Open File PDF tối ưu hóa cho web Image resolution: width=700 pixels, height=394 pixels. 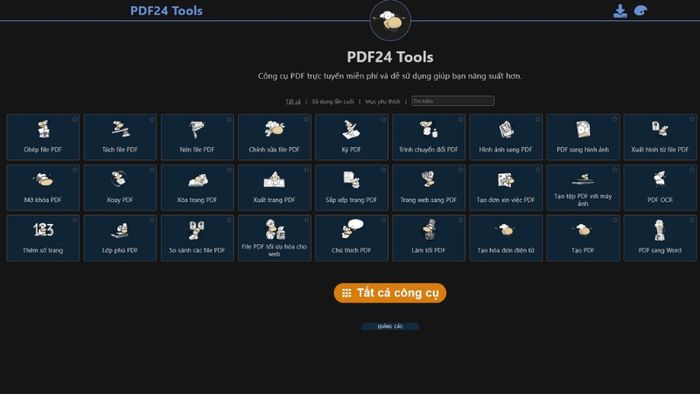point(275,238)
